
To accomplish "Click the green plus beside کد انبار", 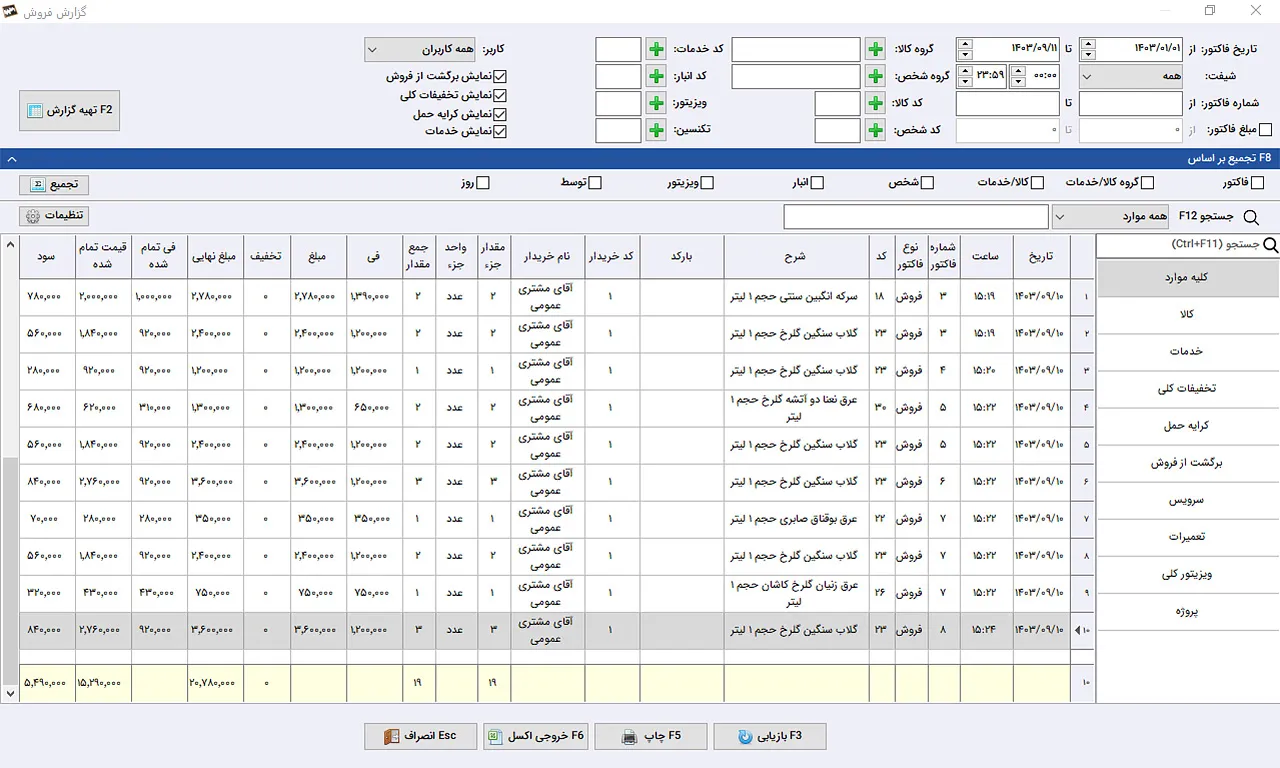I will pos(655,76).
